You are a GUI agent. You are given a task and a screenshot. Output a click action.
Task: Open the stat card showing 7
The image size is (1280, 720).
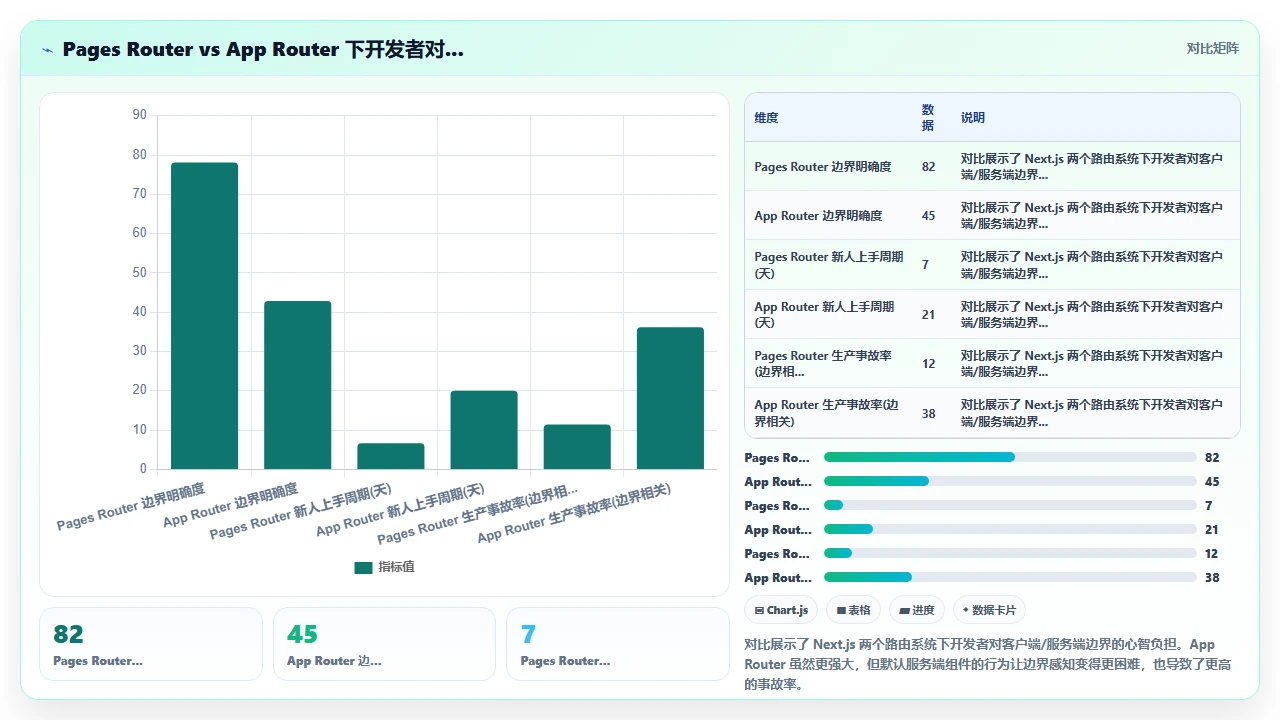[x=618, y=644]
